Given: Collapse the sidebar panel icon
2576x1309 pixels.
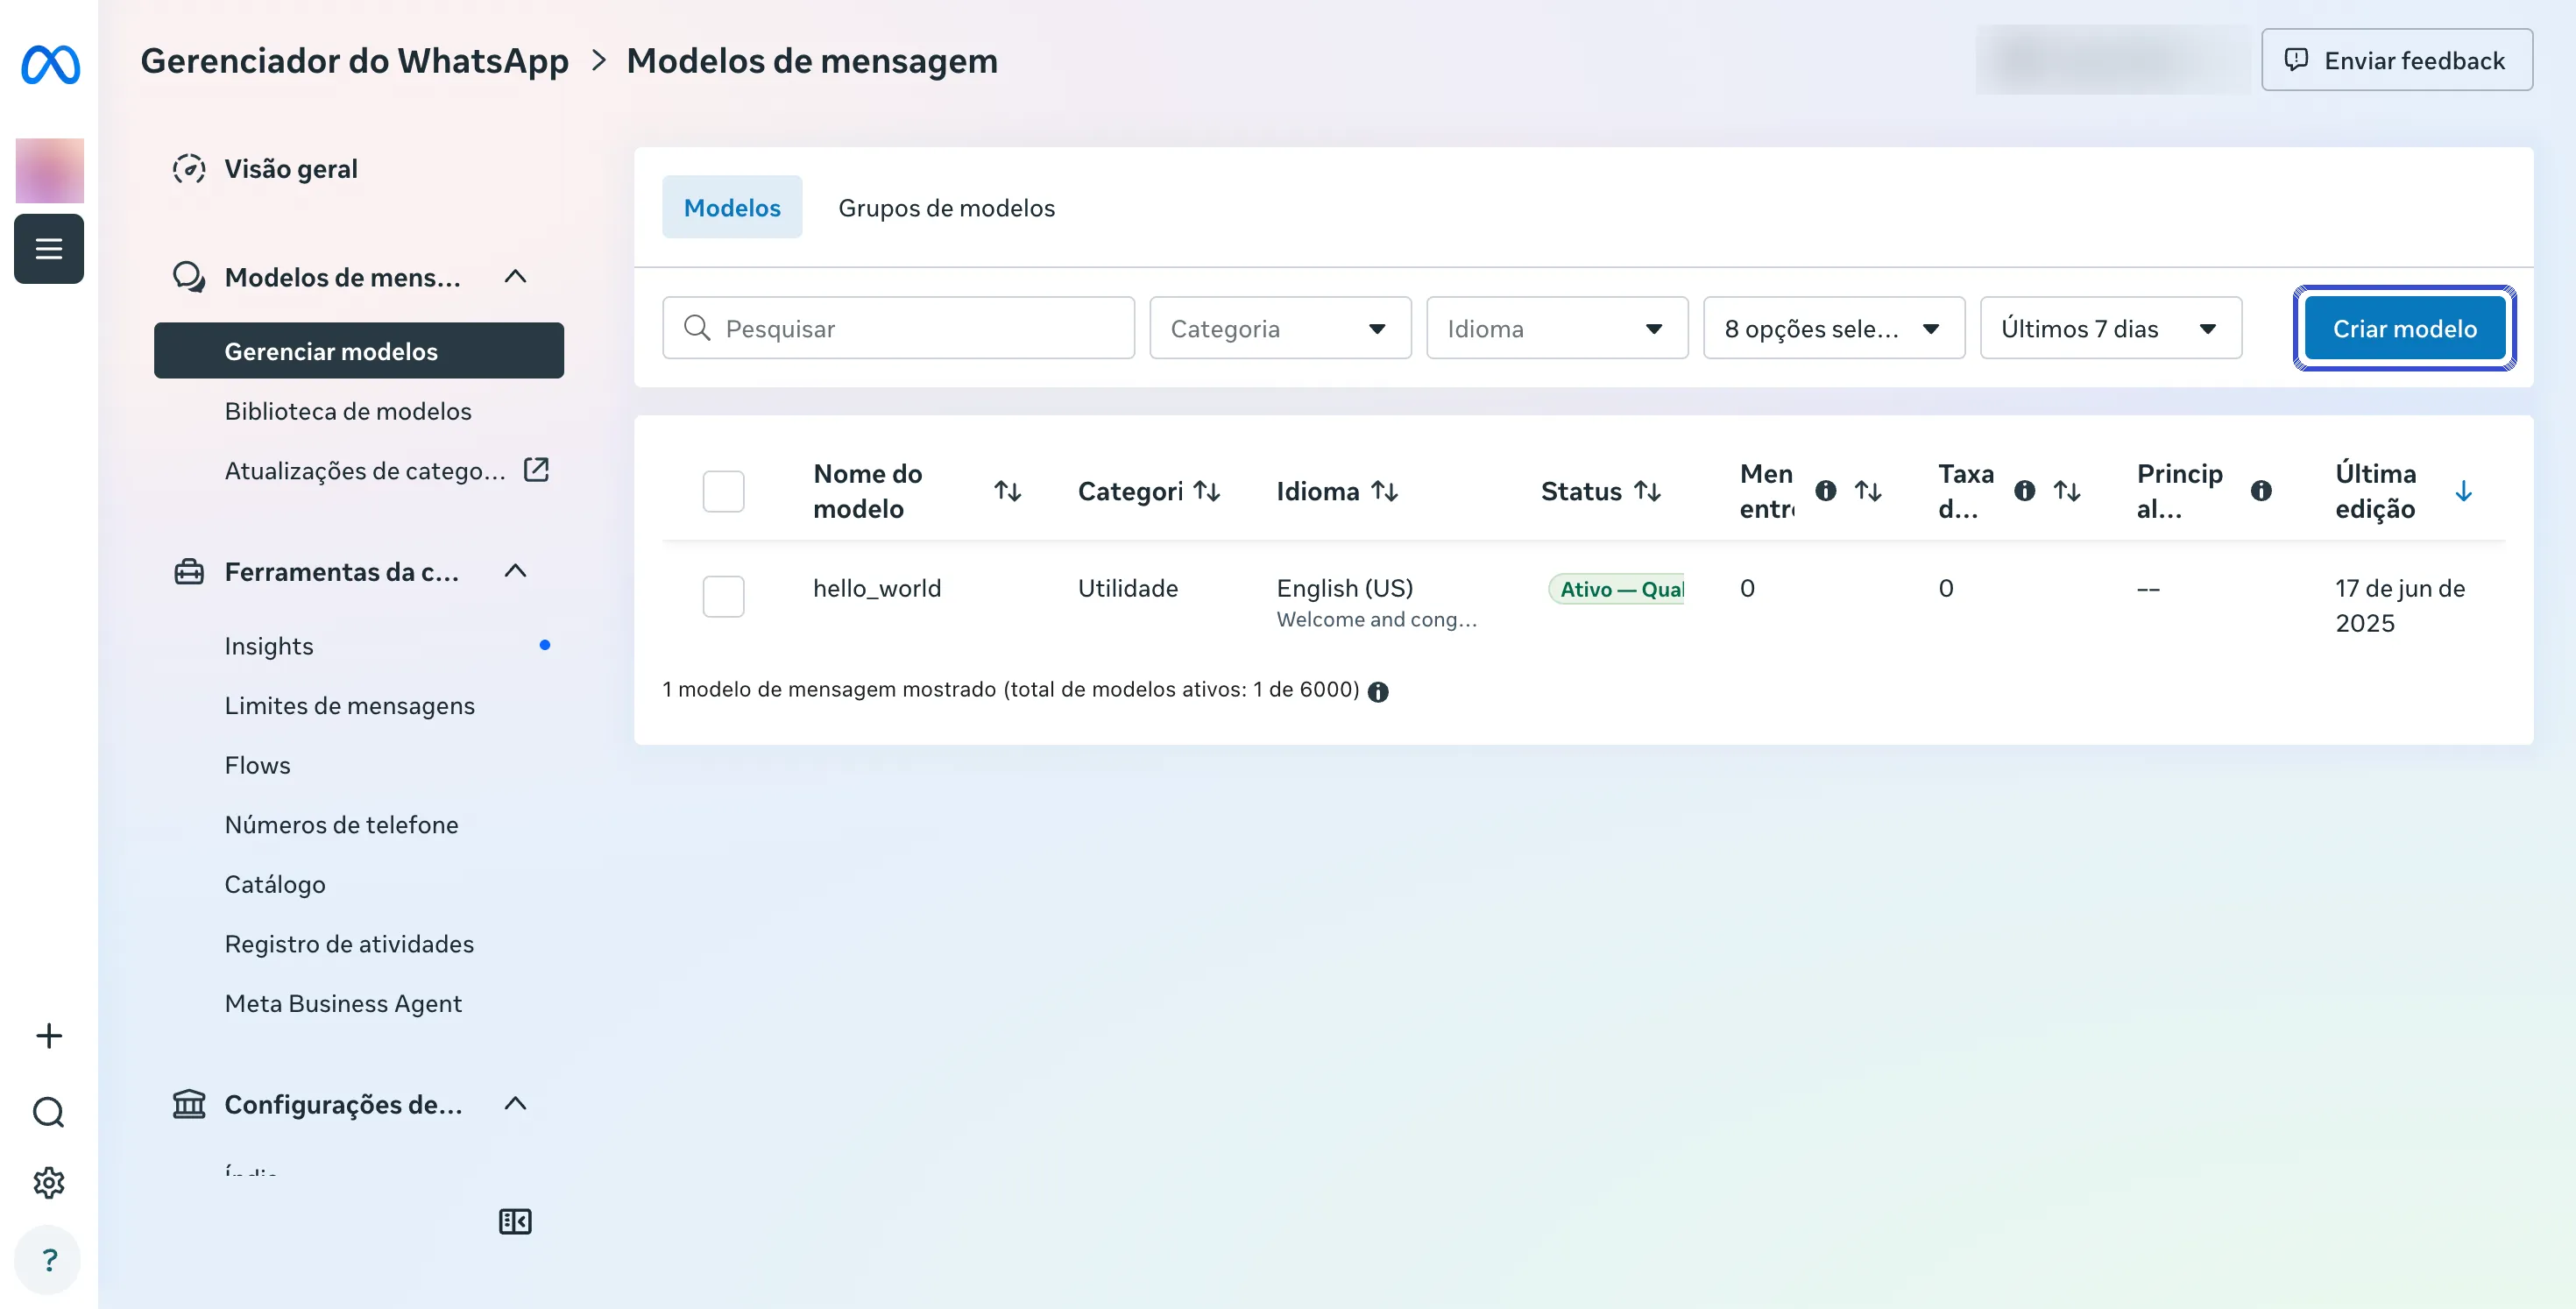Looking at the screenshot, I should pos(515,1221).
